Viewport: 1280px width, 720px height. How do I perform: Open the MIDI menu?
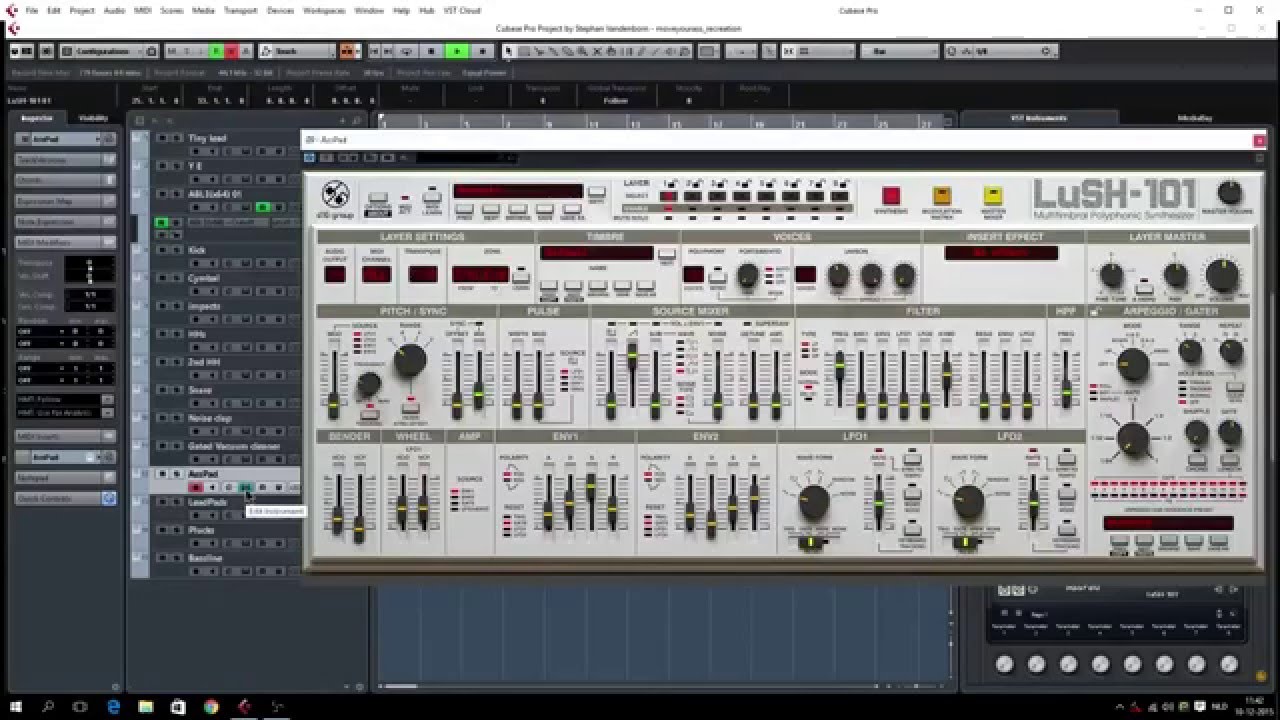click(x=141, y=10)
